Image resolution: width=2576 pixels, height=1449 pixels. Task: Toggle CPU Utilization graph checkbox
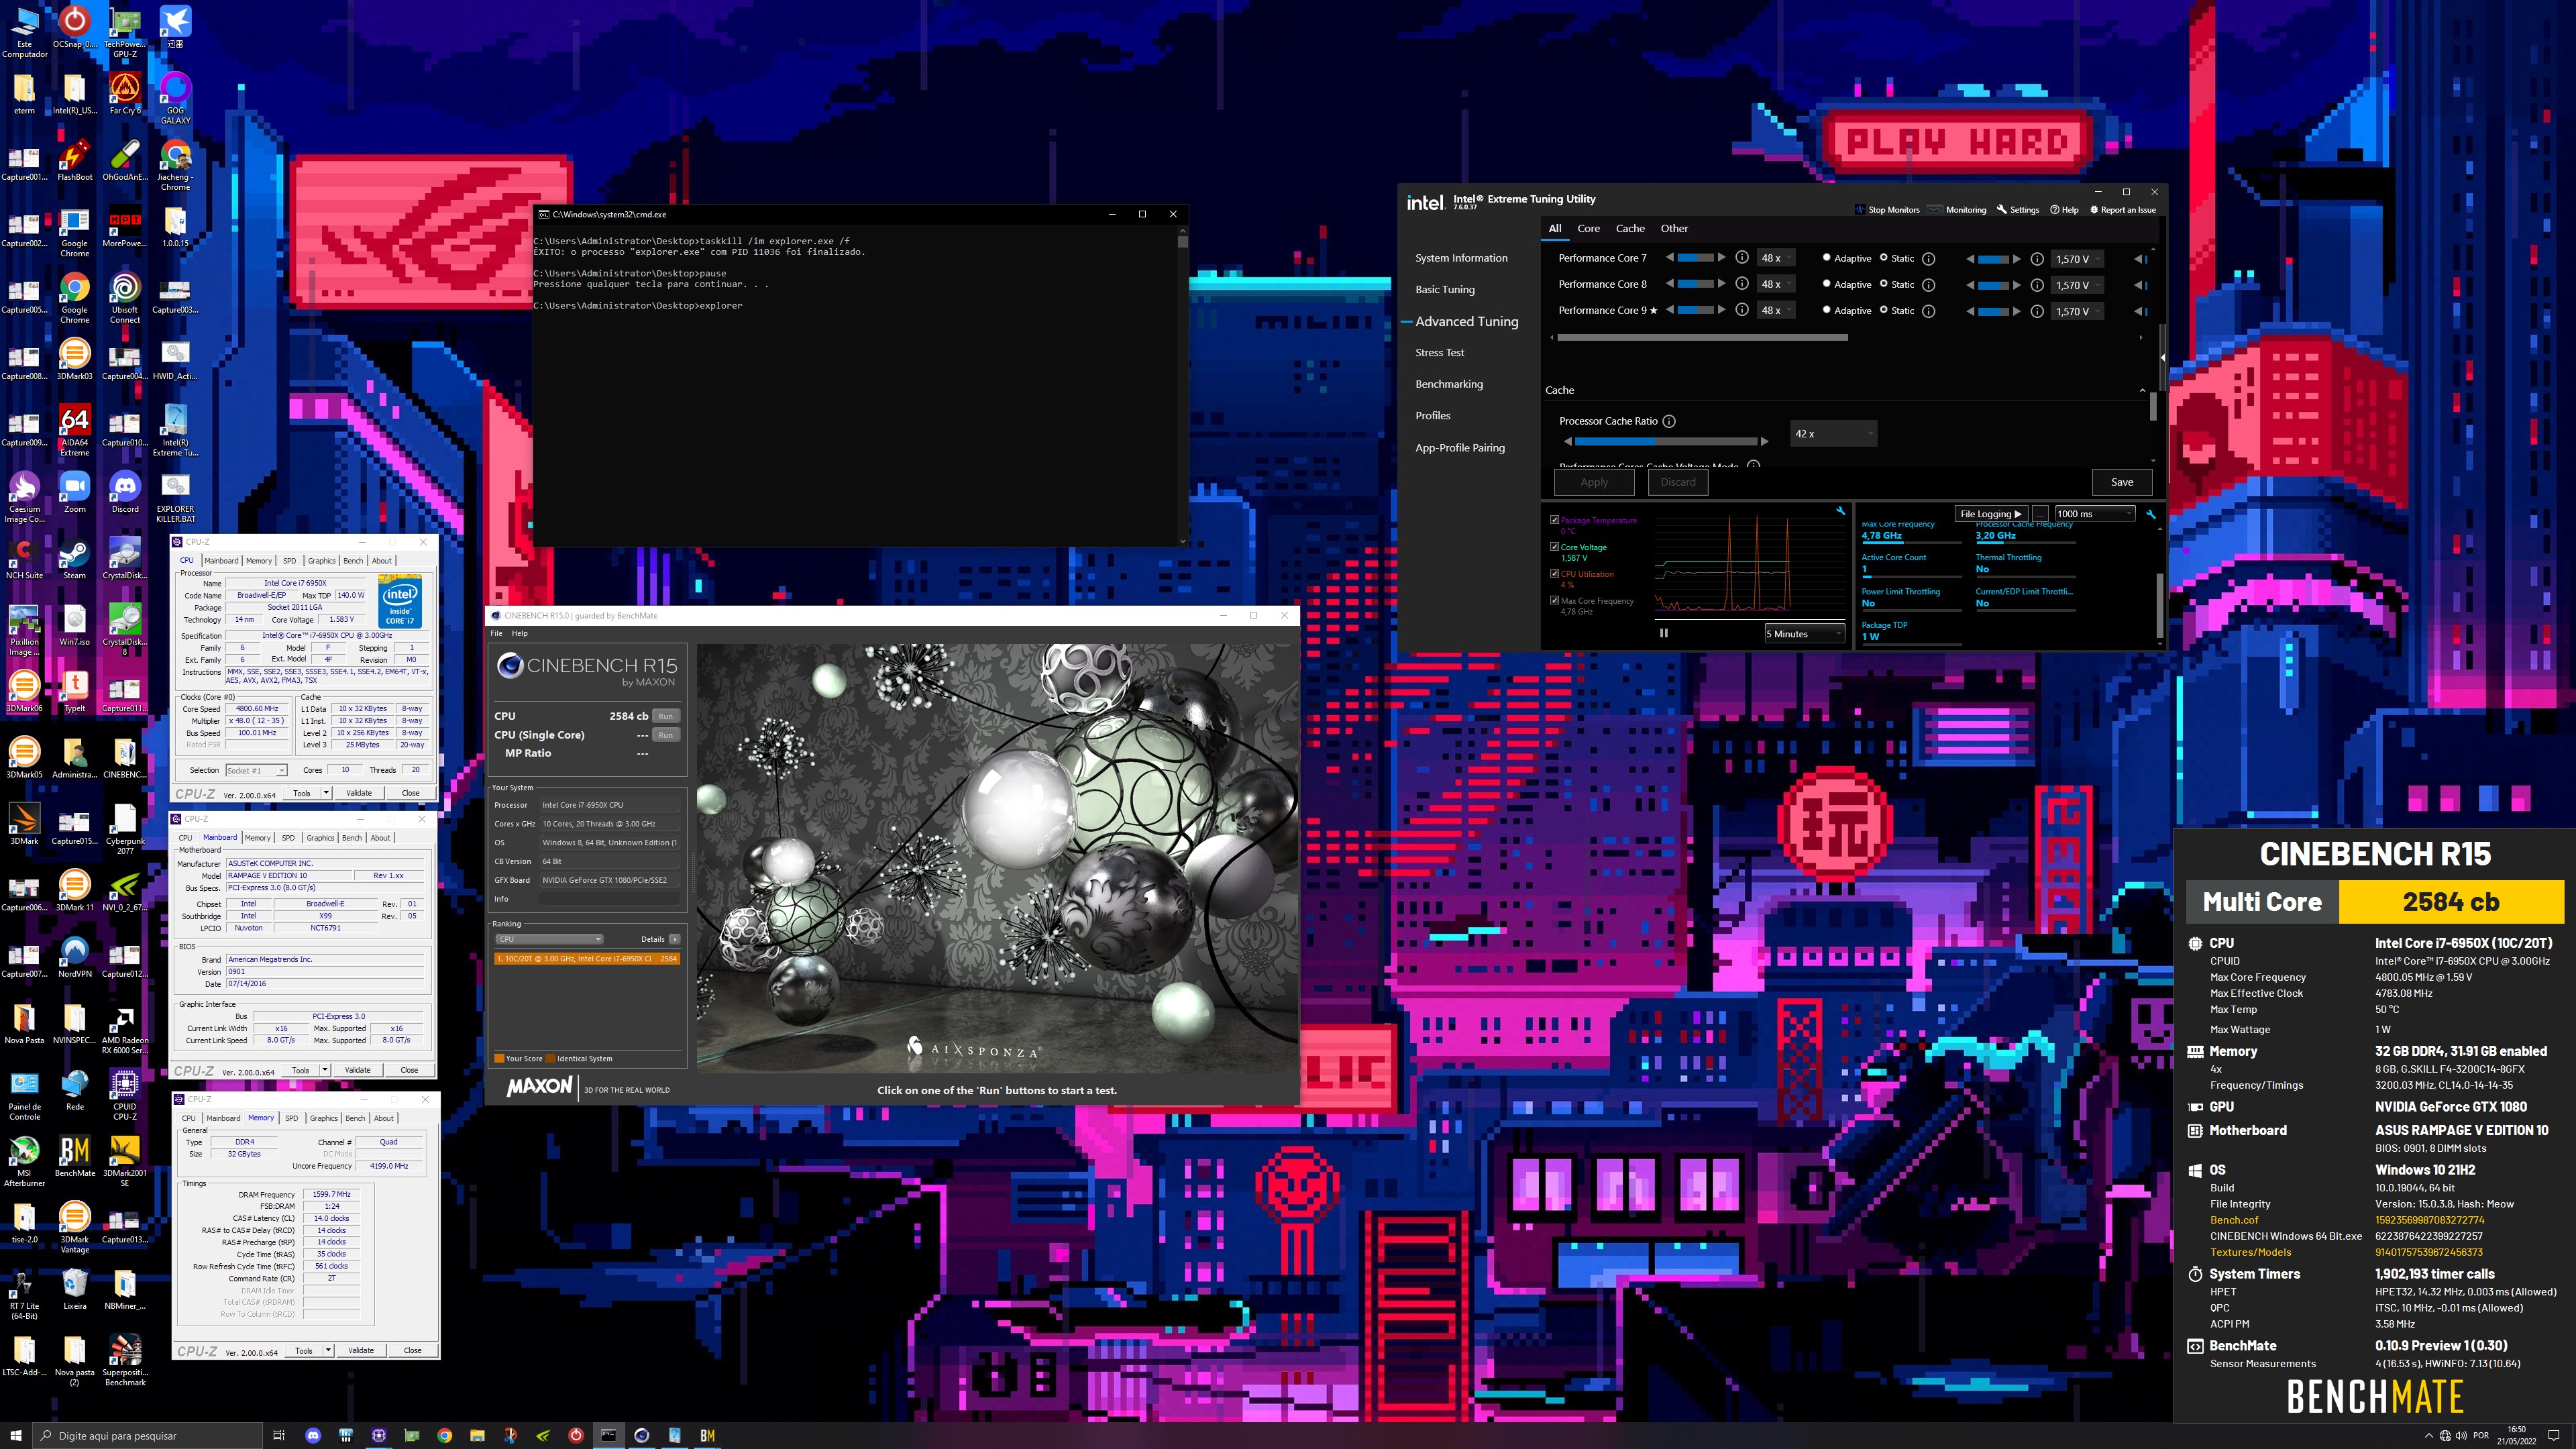coord(1554,574)
